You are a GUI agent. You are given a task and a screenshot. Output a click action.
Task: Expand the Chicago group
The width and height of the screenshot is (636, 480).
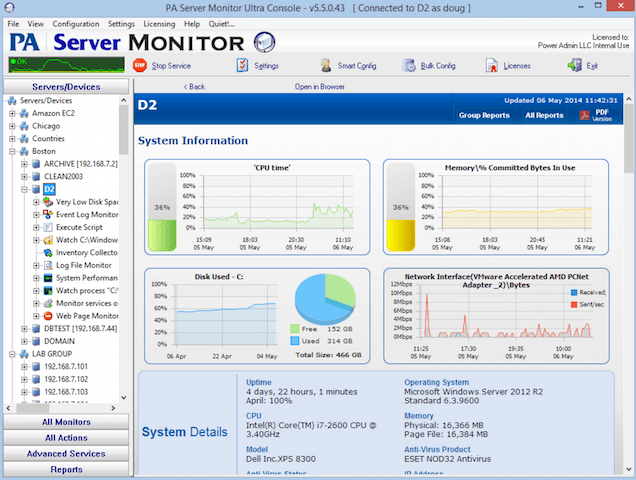point(12,126)
